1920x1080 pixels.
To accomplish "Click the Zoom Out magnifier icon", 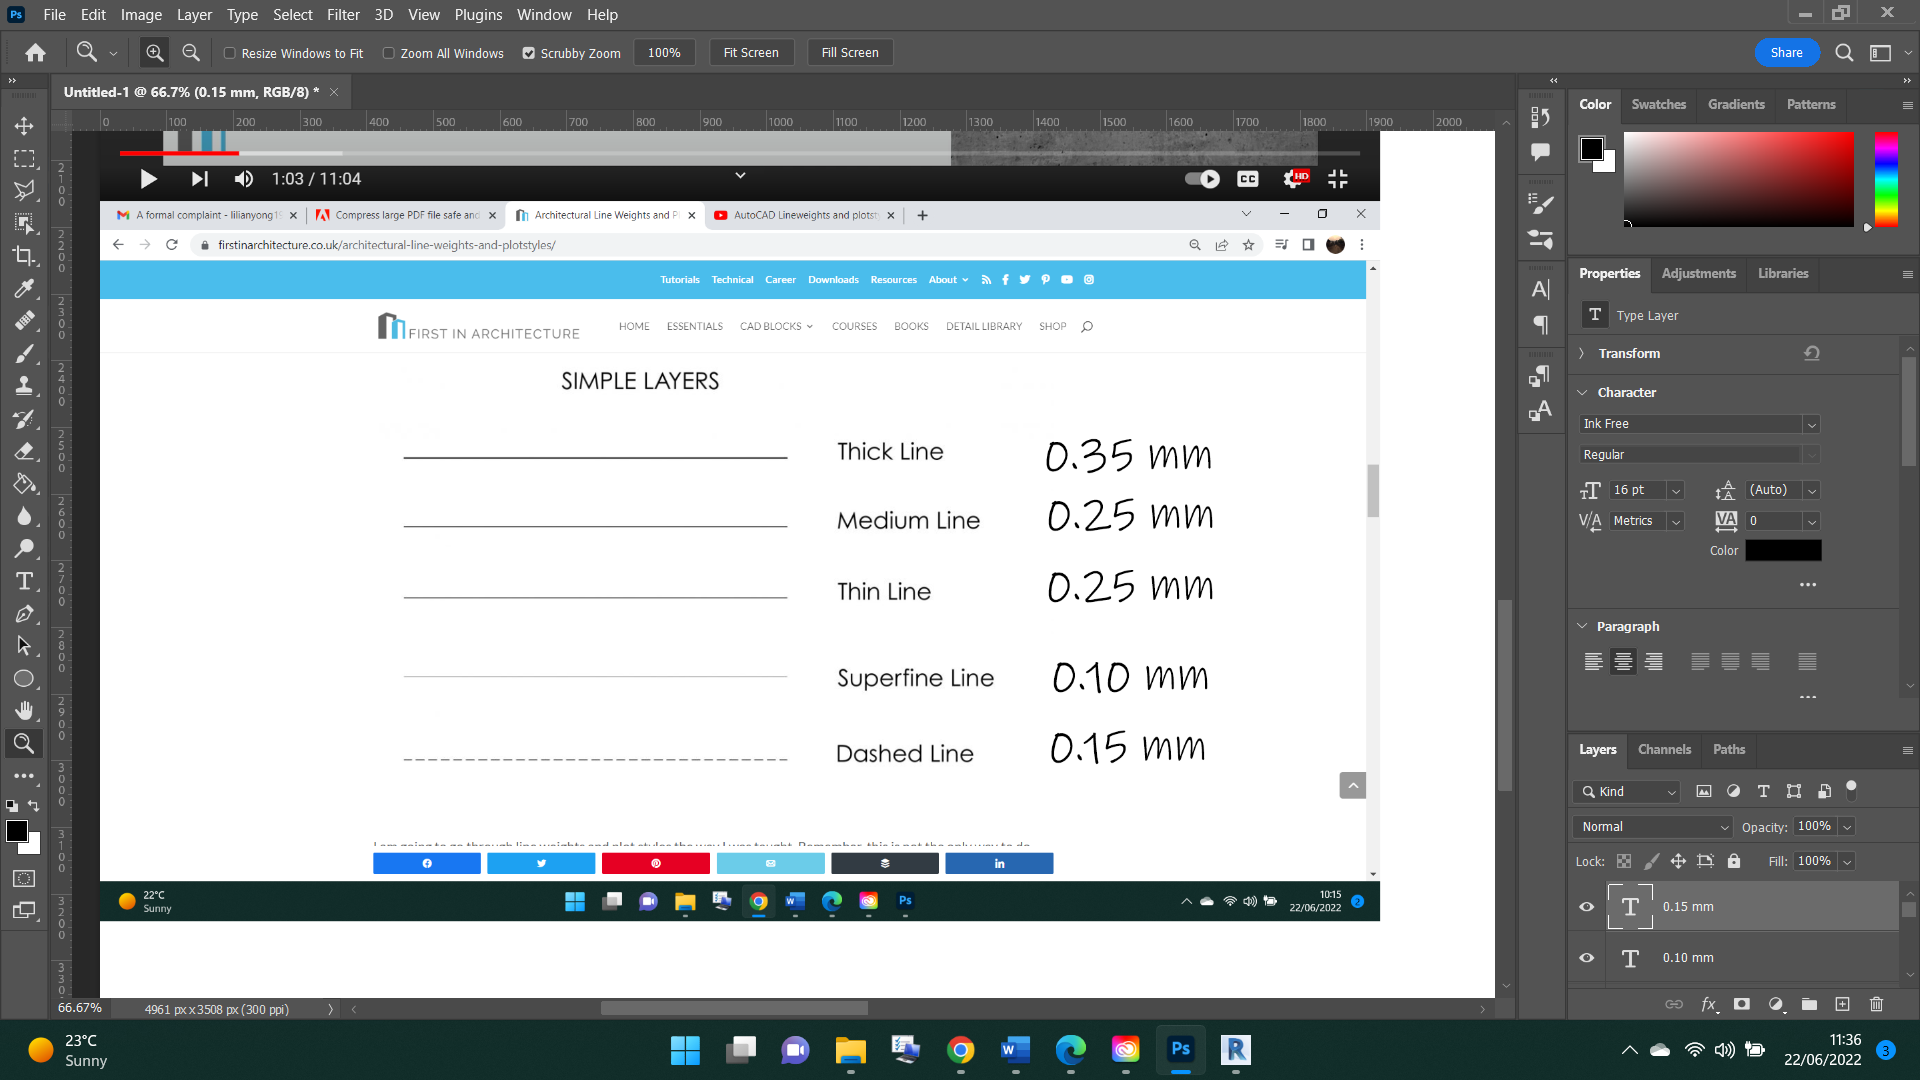I will [x=191, y=53].
